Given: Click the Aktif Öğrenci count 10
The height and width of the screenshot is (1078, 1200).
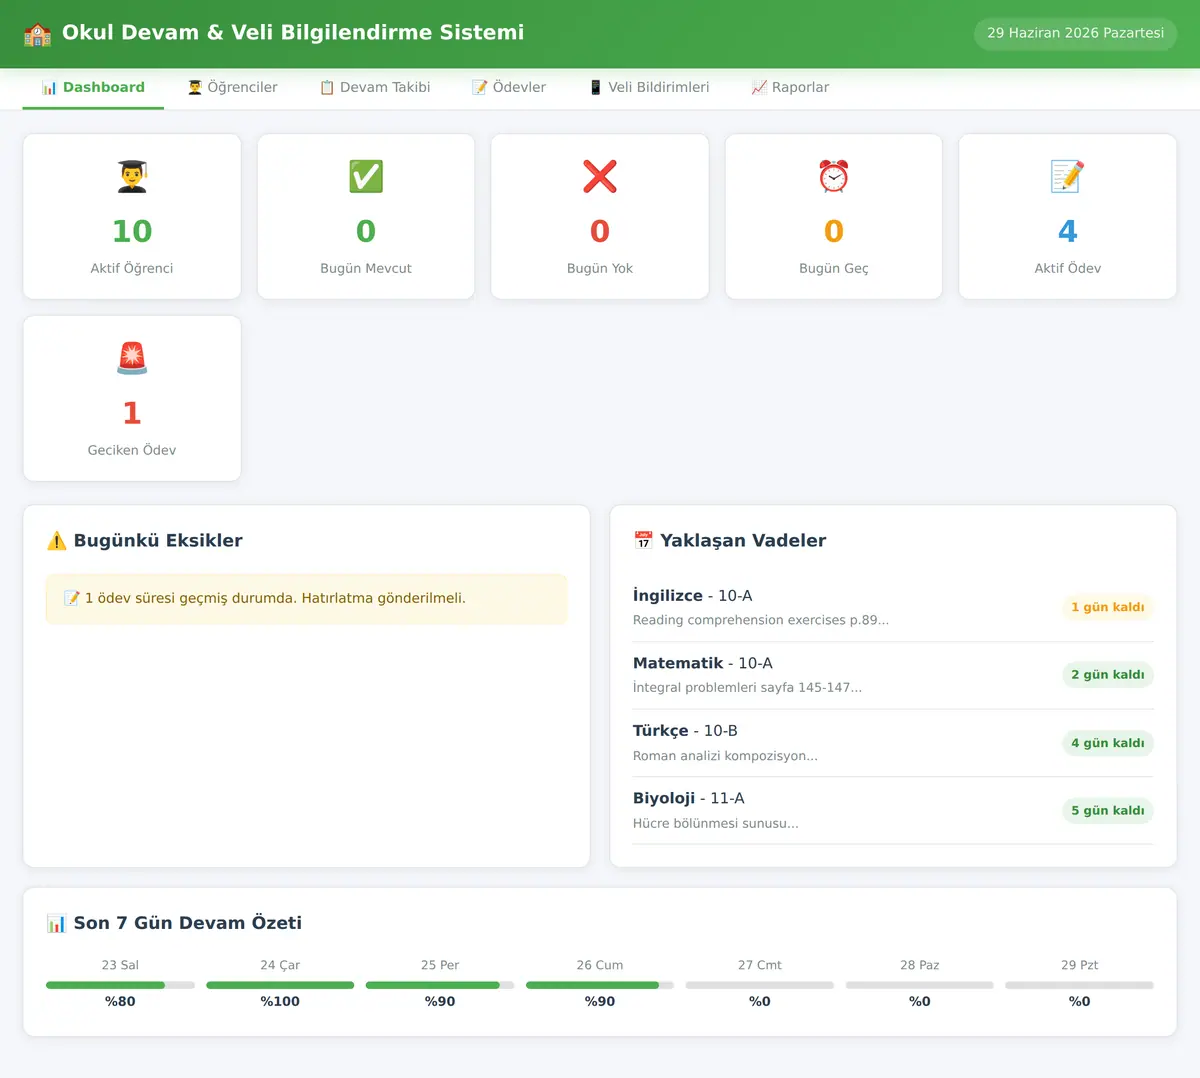Looking at the screenshot, I should (x=132, y=232).
